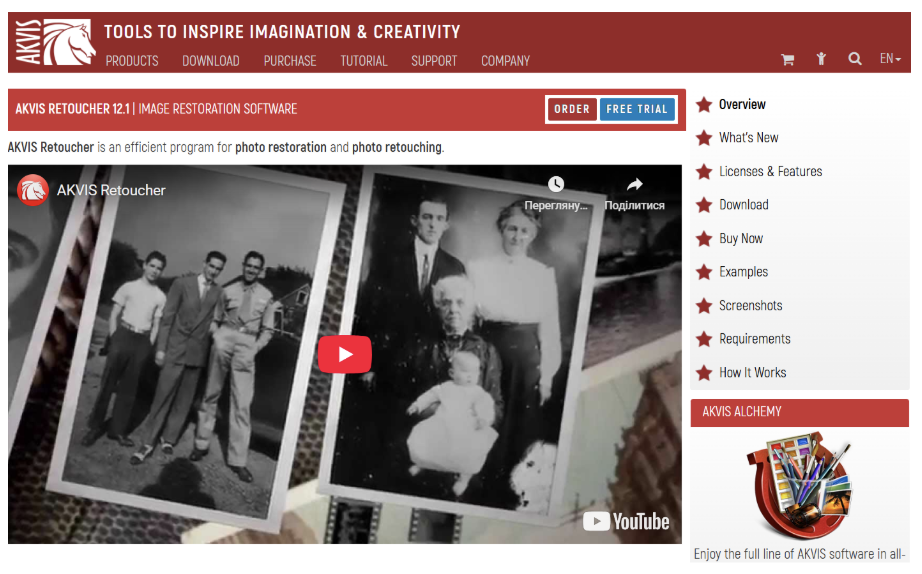This screenshot has height=574, width=922.
Task: Click the Watch Later clock icon on video
Action: 556,184
